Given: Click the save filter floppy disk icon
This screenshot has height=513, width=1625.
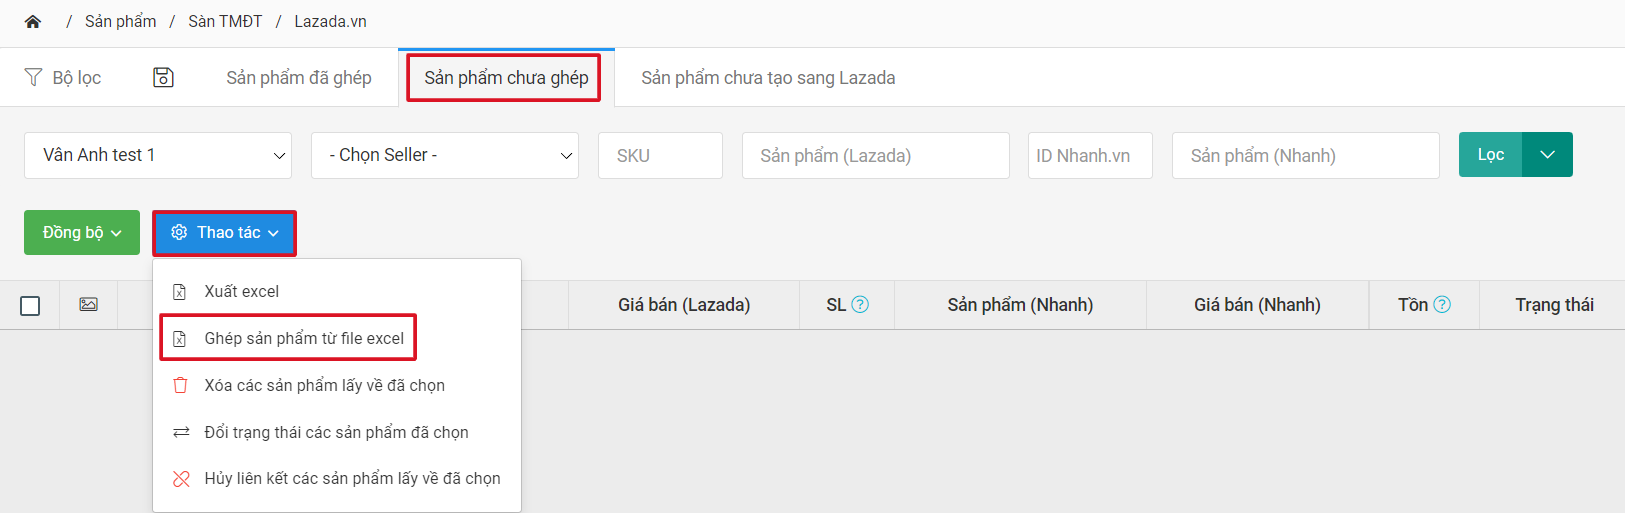Looking at the screenshot, I should pyautogui.click(x=163, y=78).
